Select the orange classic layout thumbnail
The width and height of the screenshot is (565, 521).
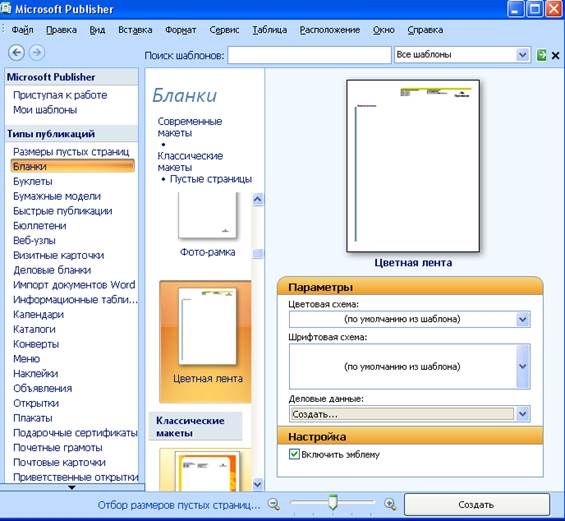click(207, 470)
